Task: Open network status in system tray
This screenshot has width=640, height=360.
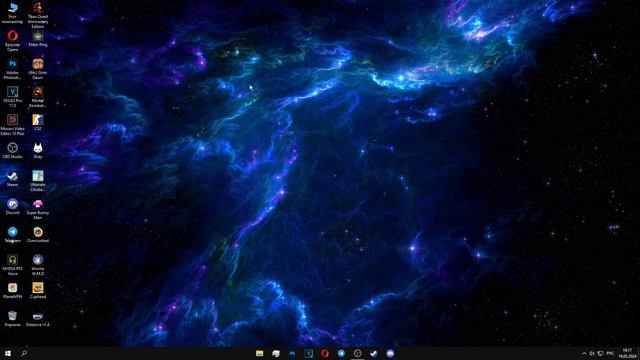Action: click(600, 353)
